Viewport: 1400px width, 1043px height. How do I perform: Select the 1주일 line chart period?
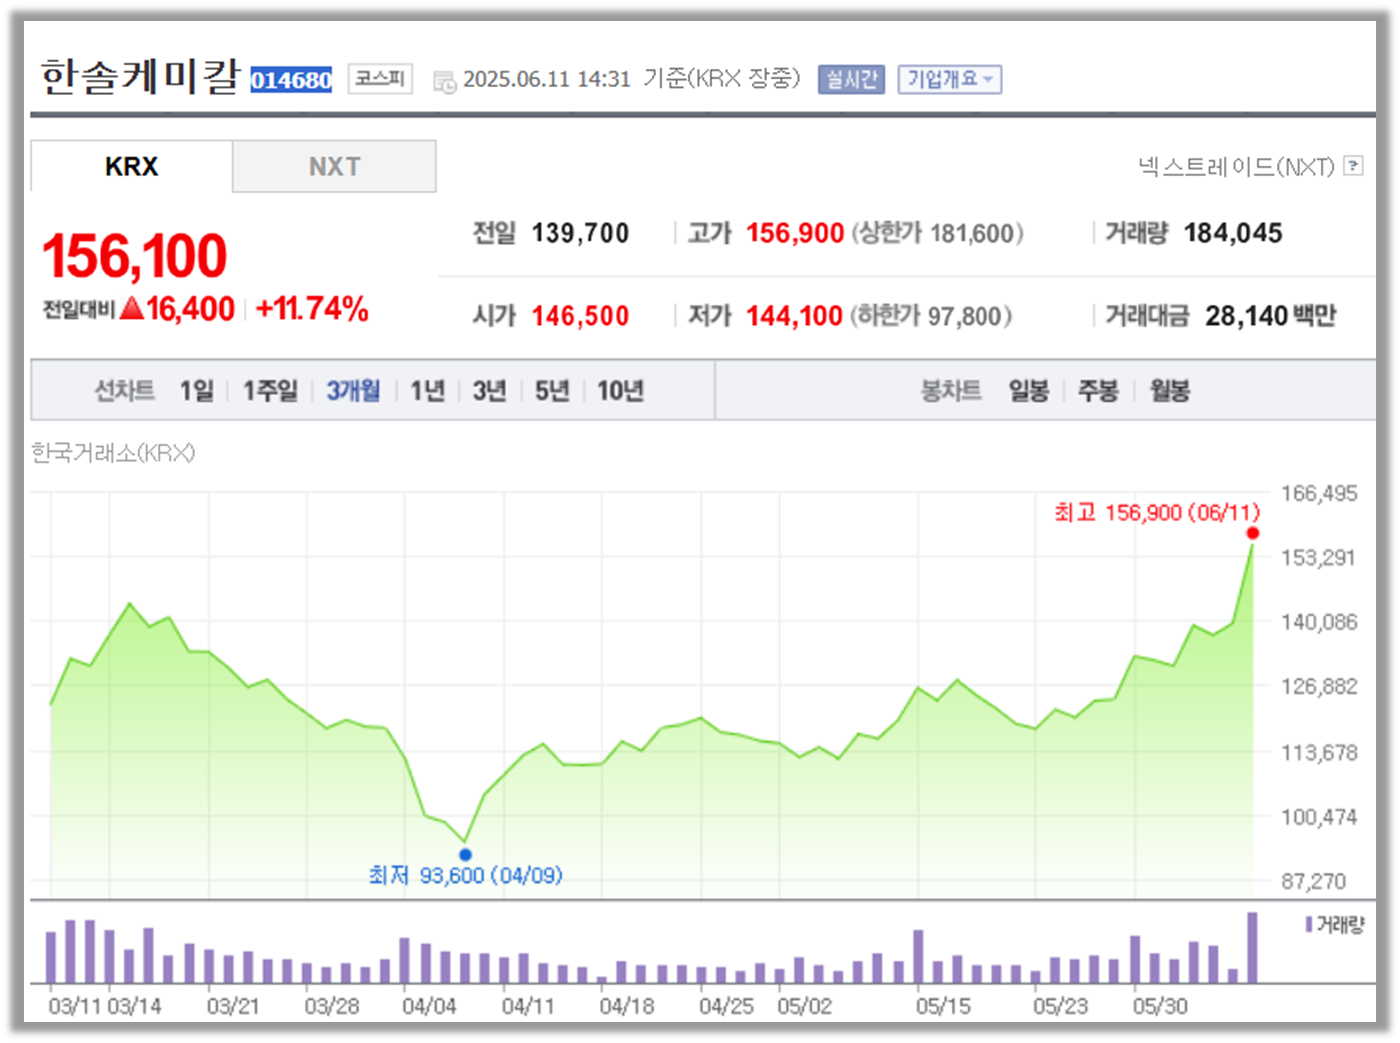(270, 390)
